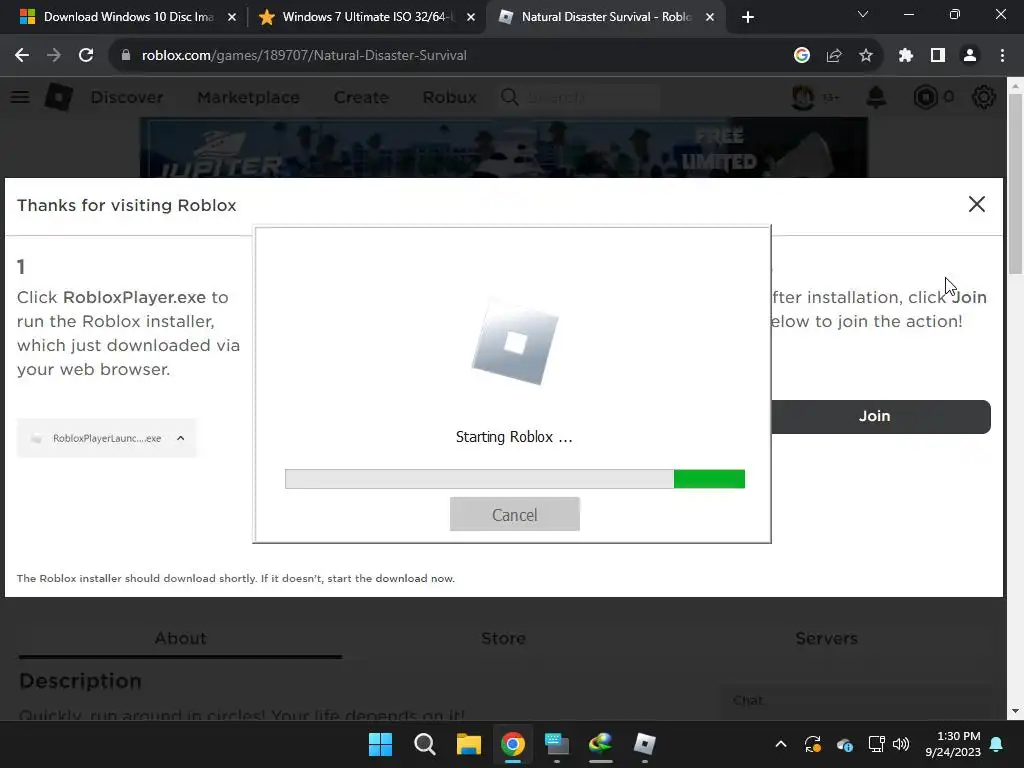
Task: Open the Roblox taskbar icon
Action: coord(645,744)
